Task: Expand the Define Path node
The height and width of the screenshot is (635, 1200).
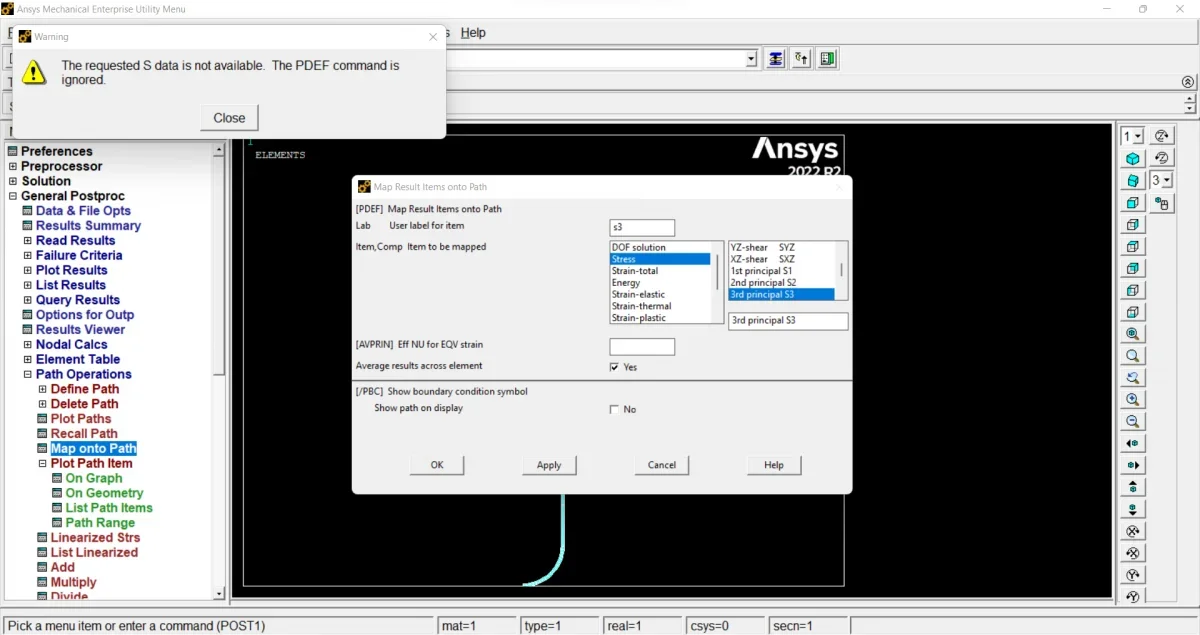Action: pos(42,389)
